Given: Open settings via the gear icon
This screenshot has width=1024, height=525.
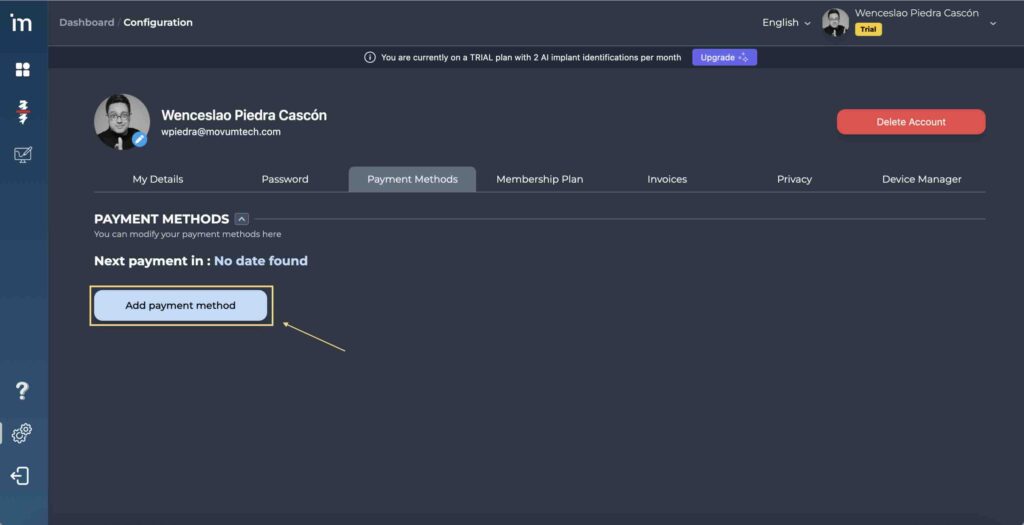Looking at the screenshot, I should (x=22, y=433).
